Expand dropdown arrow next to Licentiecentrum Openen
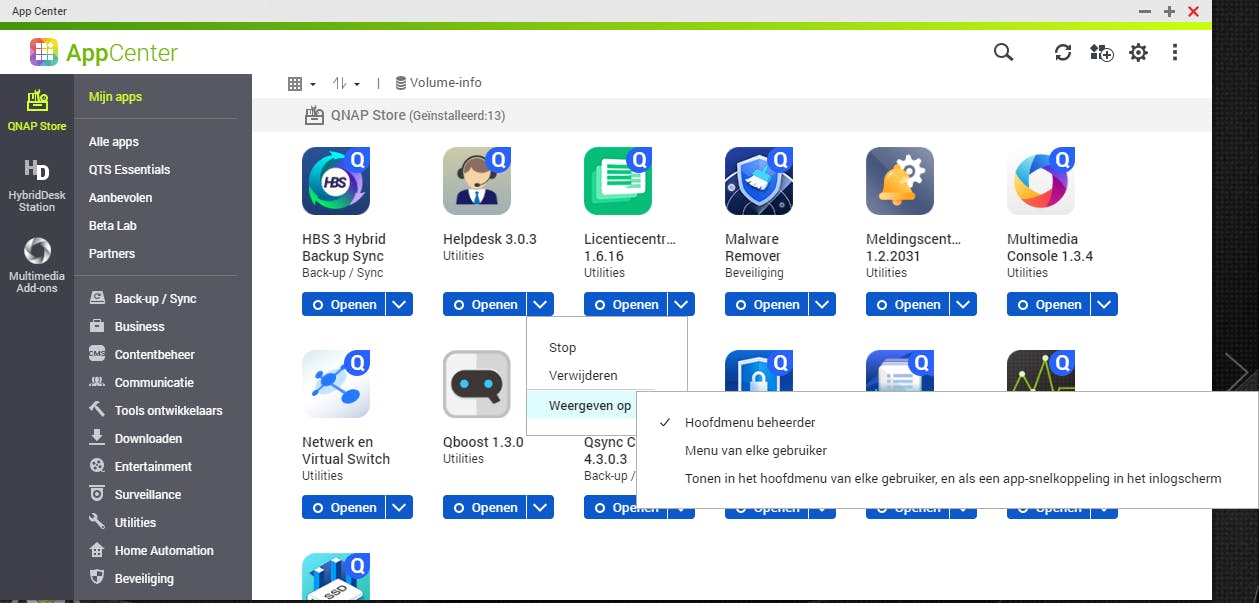The height and width of the screenshot is (603, 1259). tap(681, 304)
